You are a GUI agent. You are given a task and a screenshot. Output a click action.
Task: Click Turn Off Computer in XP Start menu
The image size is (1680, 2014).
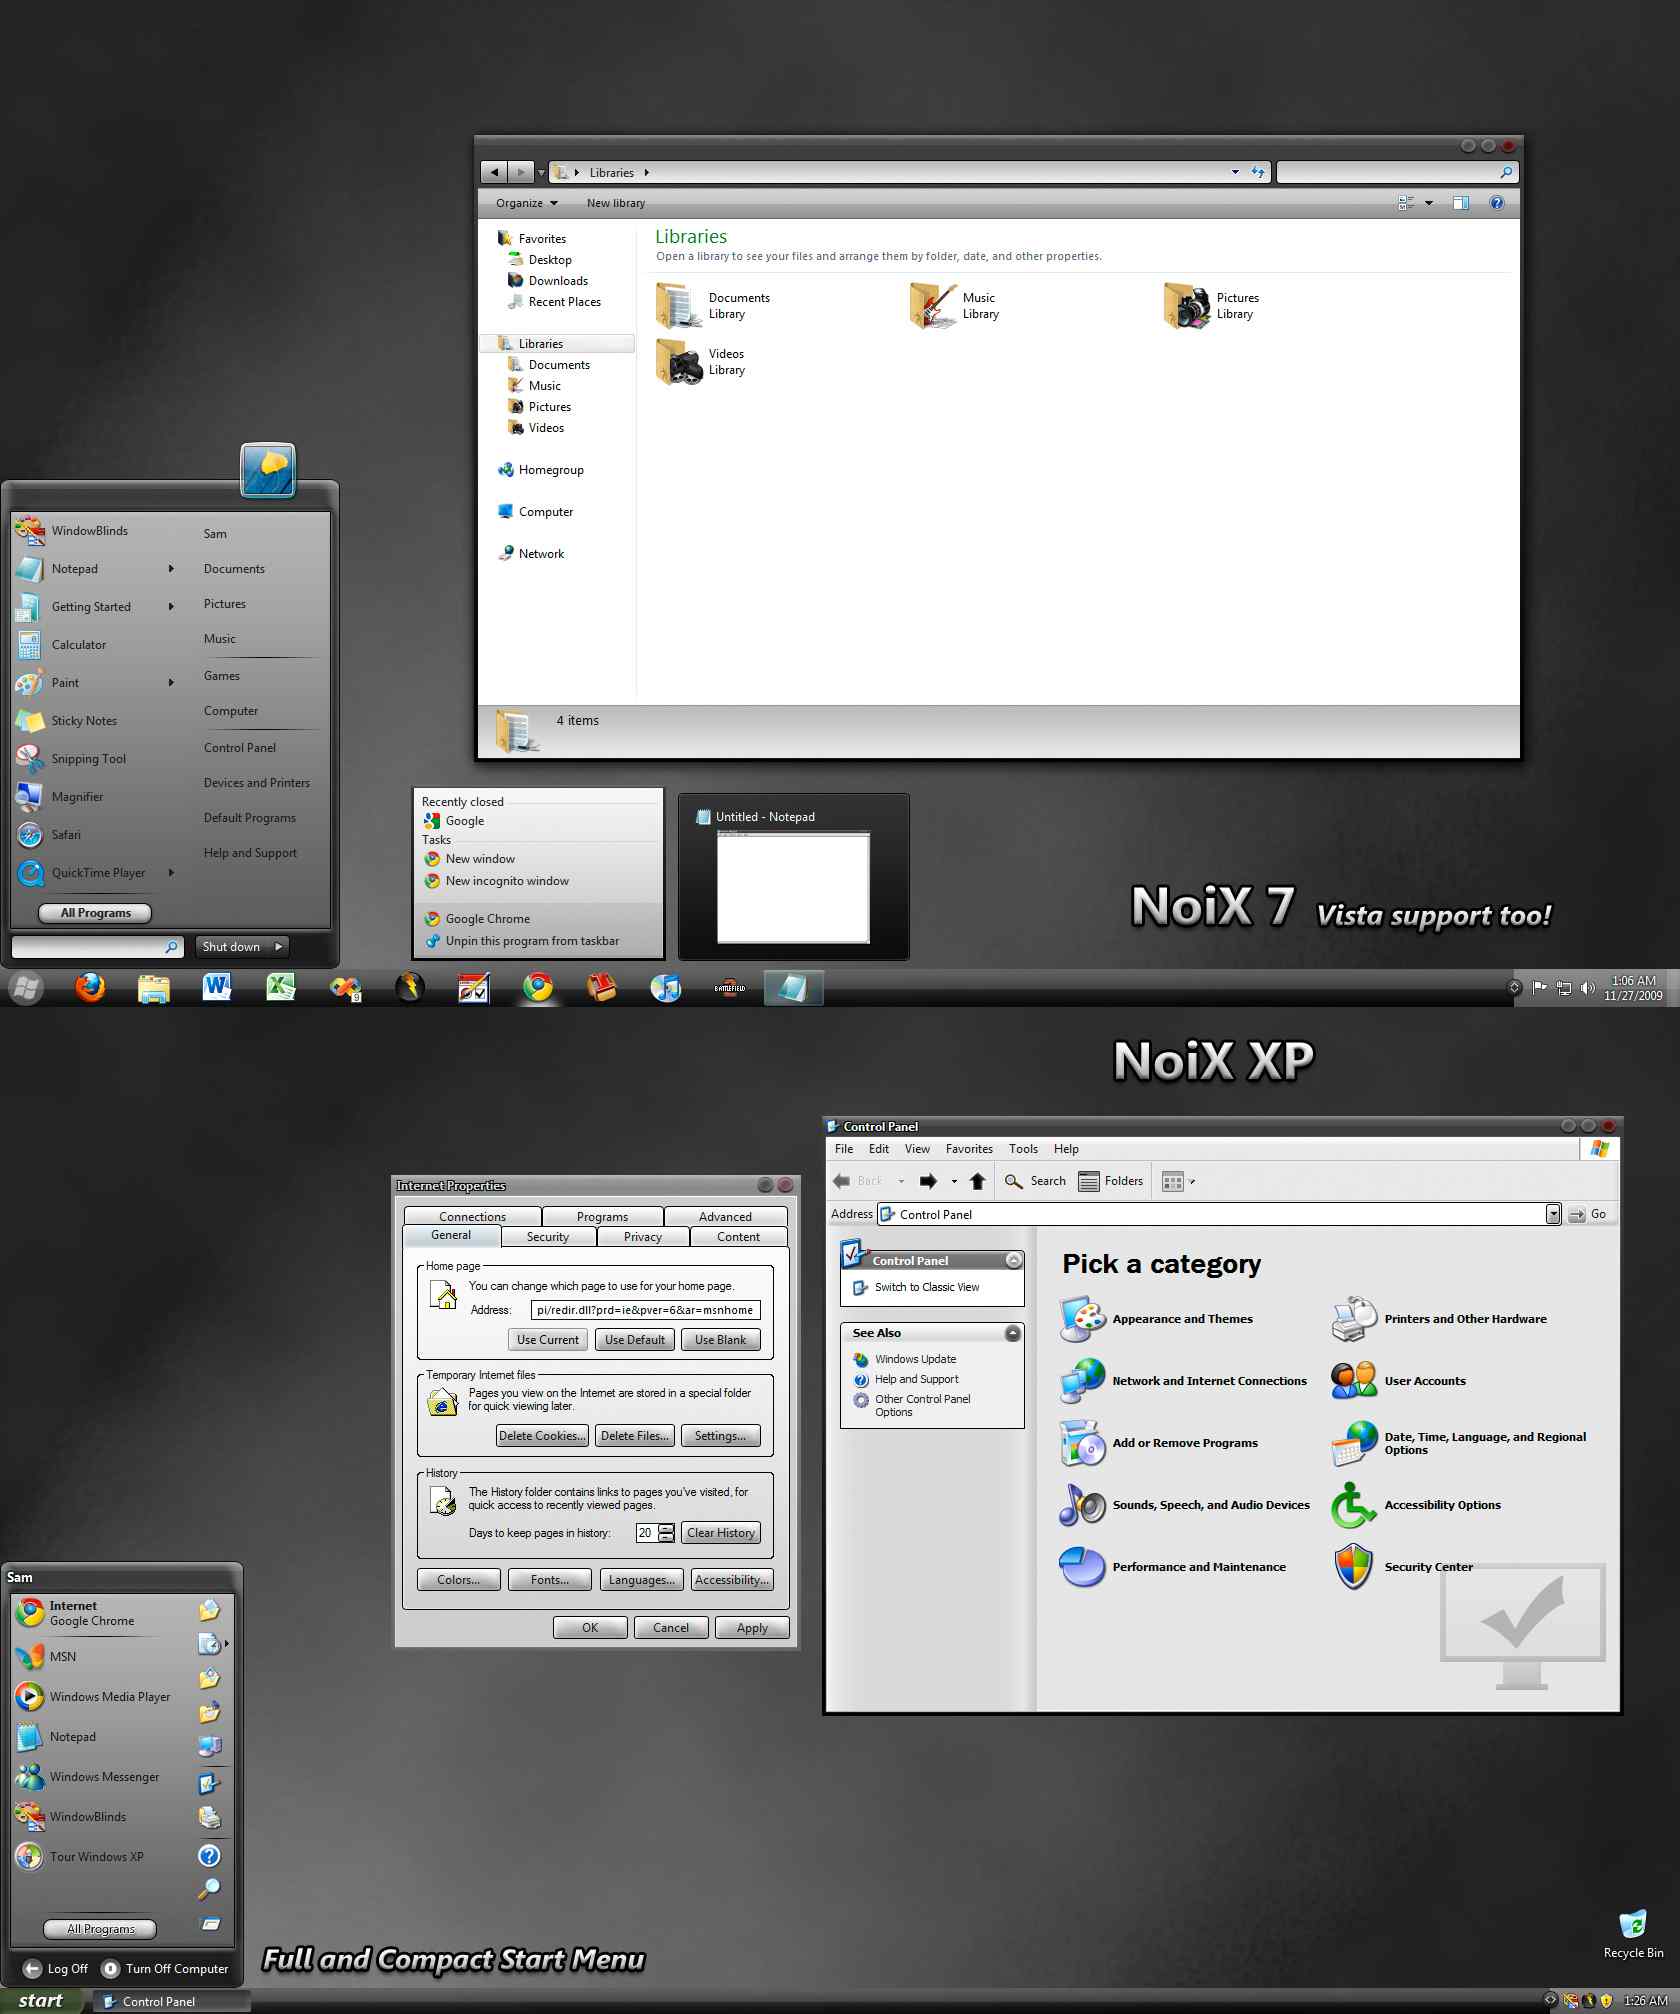(165, 1969)
